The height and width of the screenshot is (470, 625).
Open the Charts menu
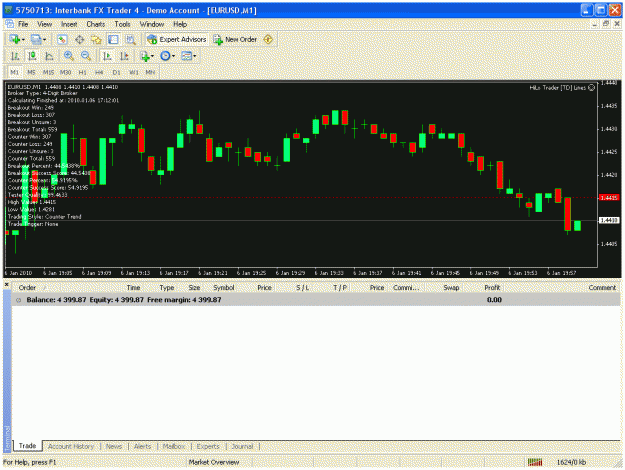(x=96, y=24)
